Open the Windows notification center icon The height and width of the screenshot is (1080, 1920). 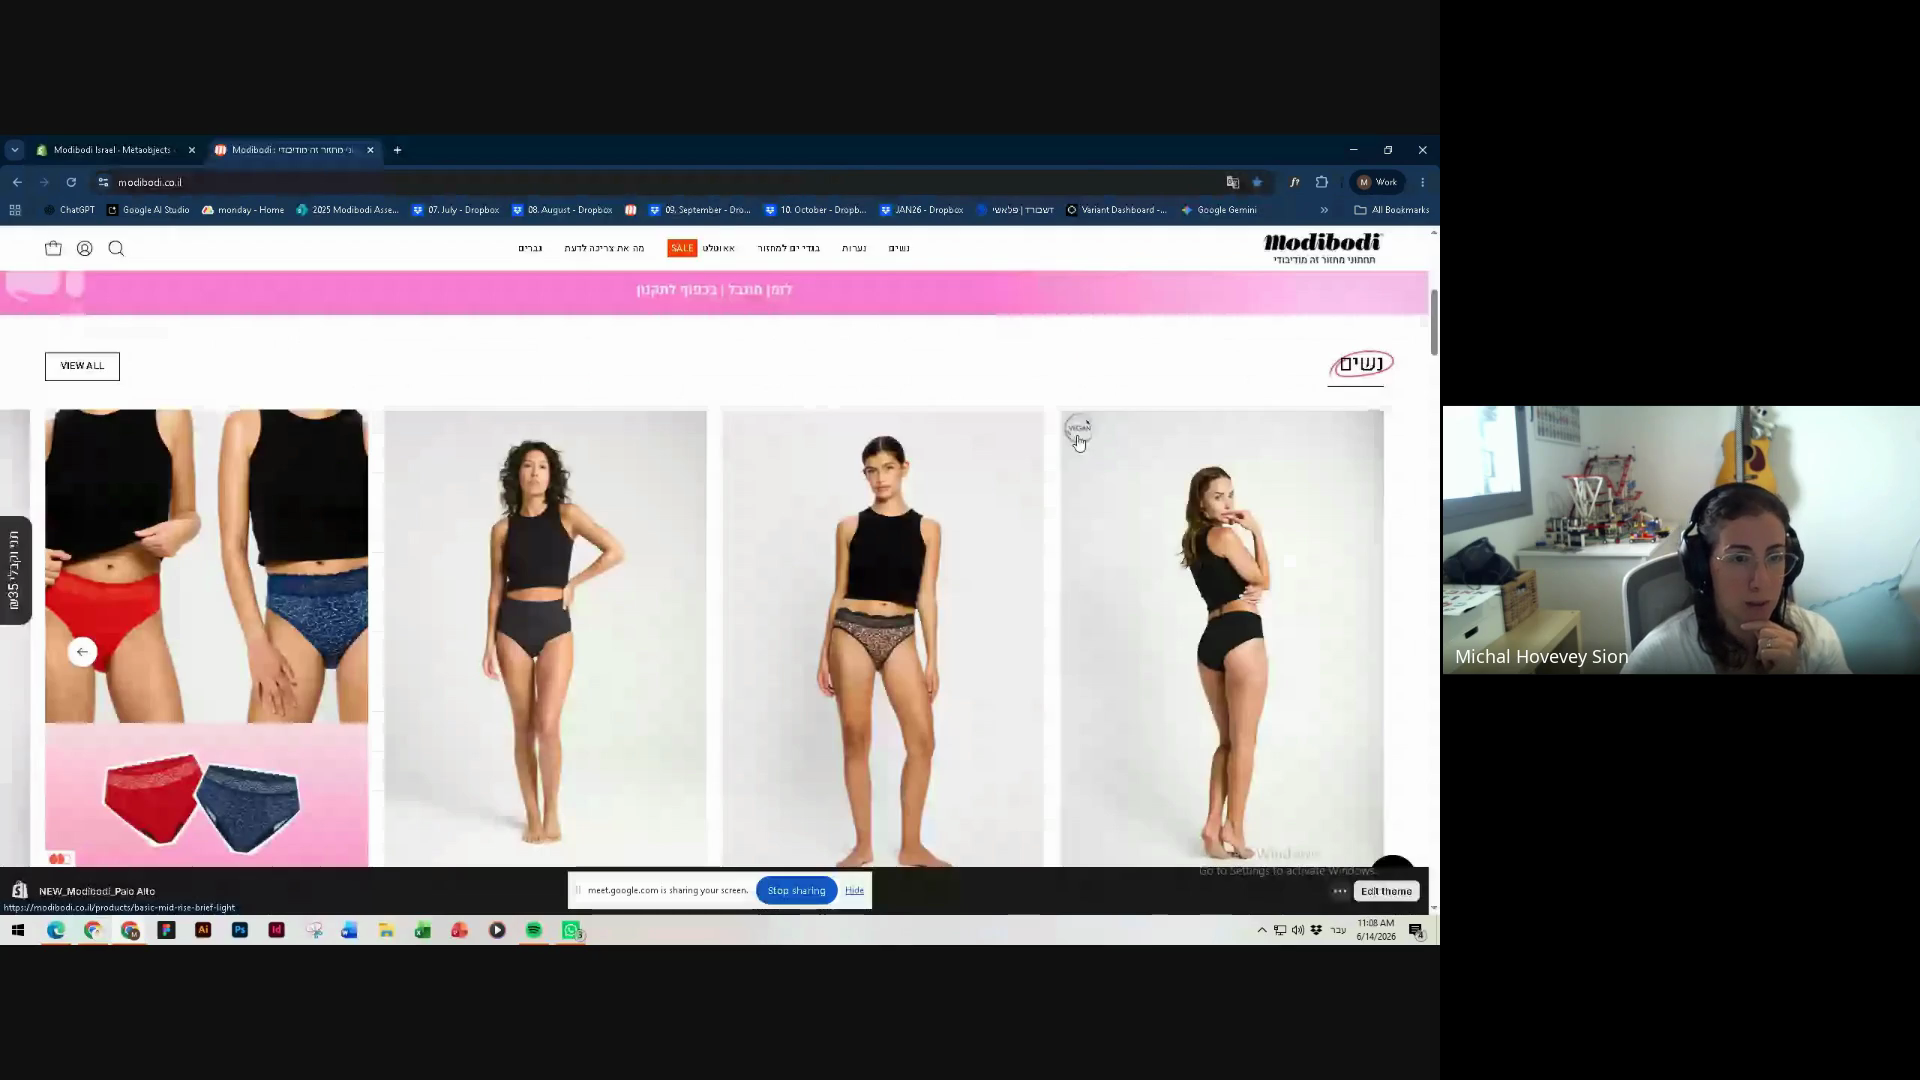coord(1416,930)
